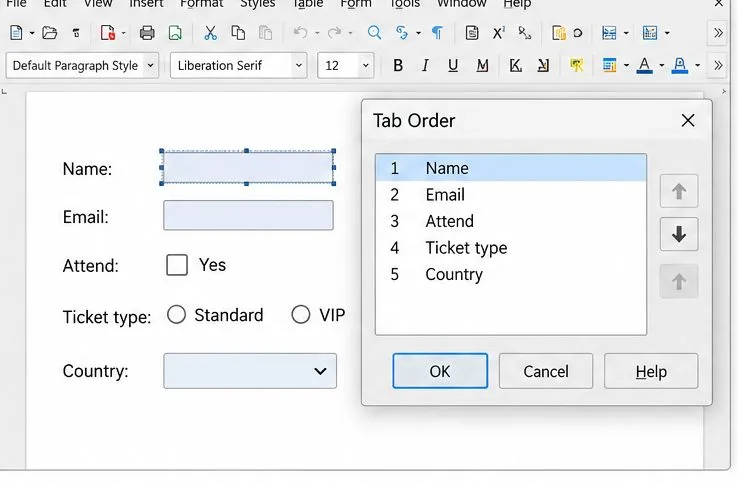Click the New document icon
738x482 pixels.
click(16, 33)
